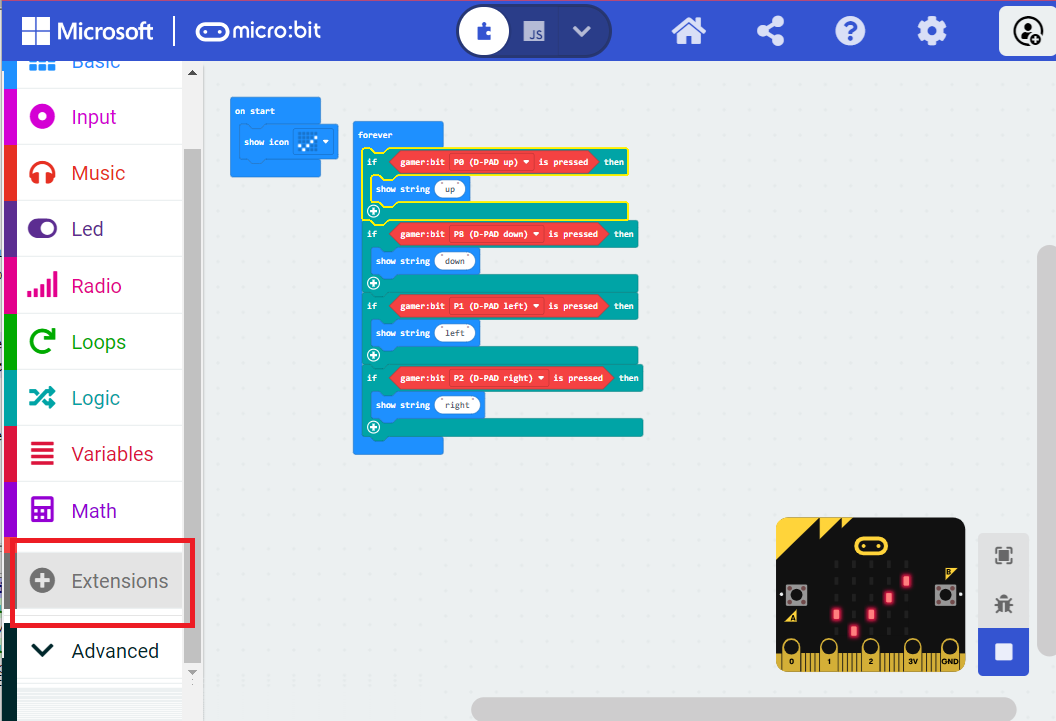
Task: Open editor language dropdown arrow
Action: pos(583,32)
